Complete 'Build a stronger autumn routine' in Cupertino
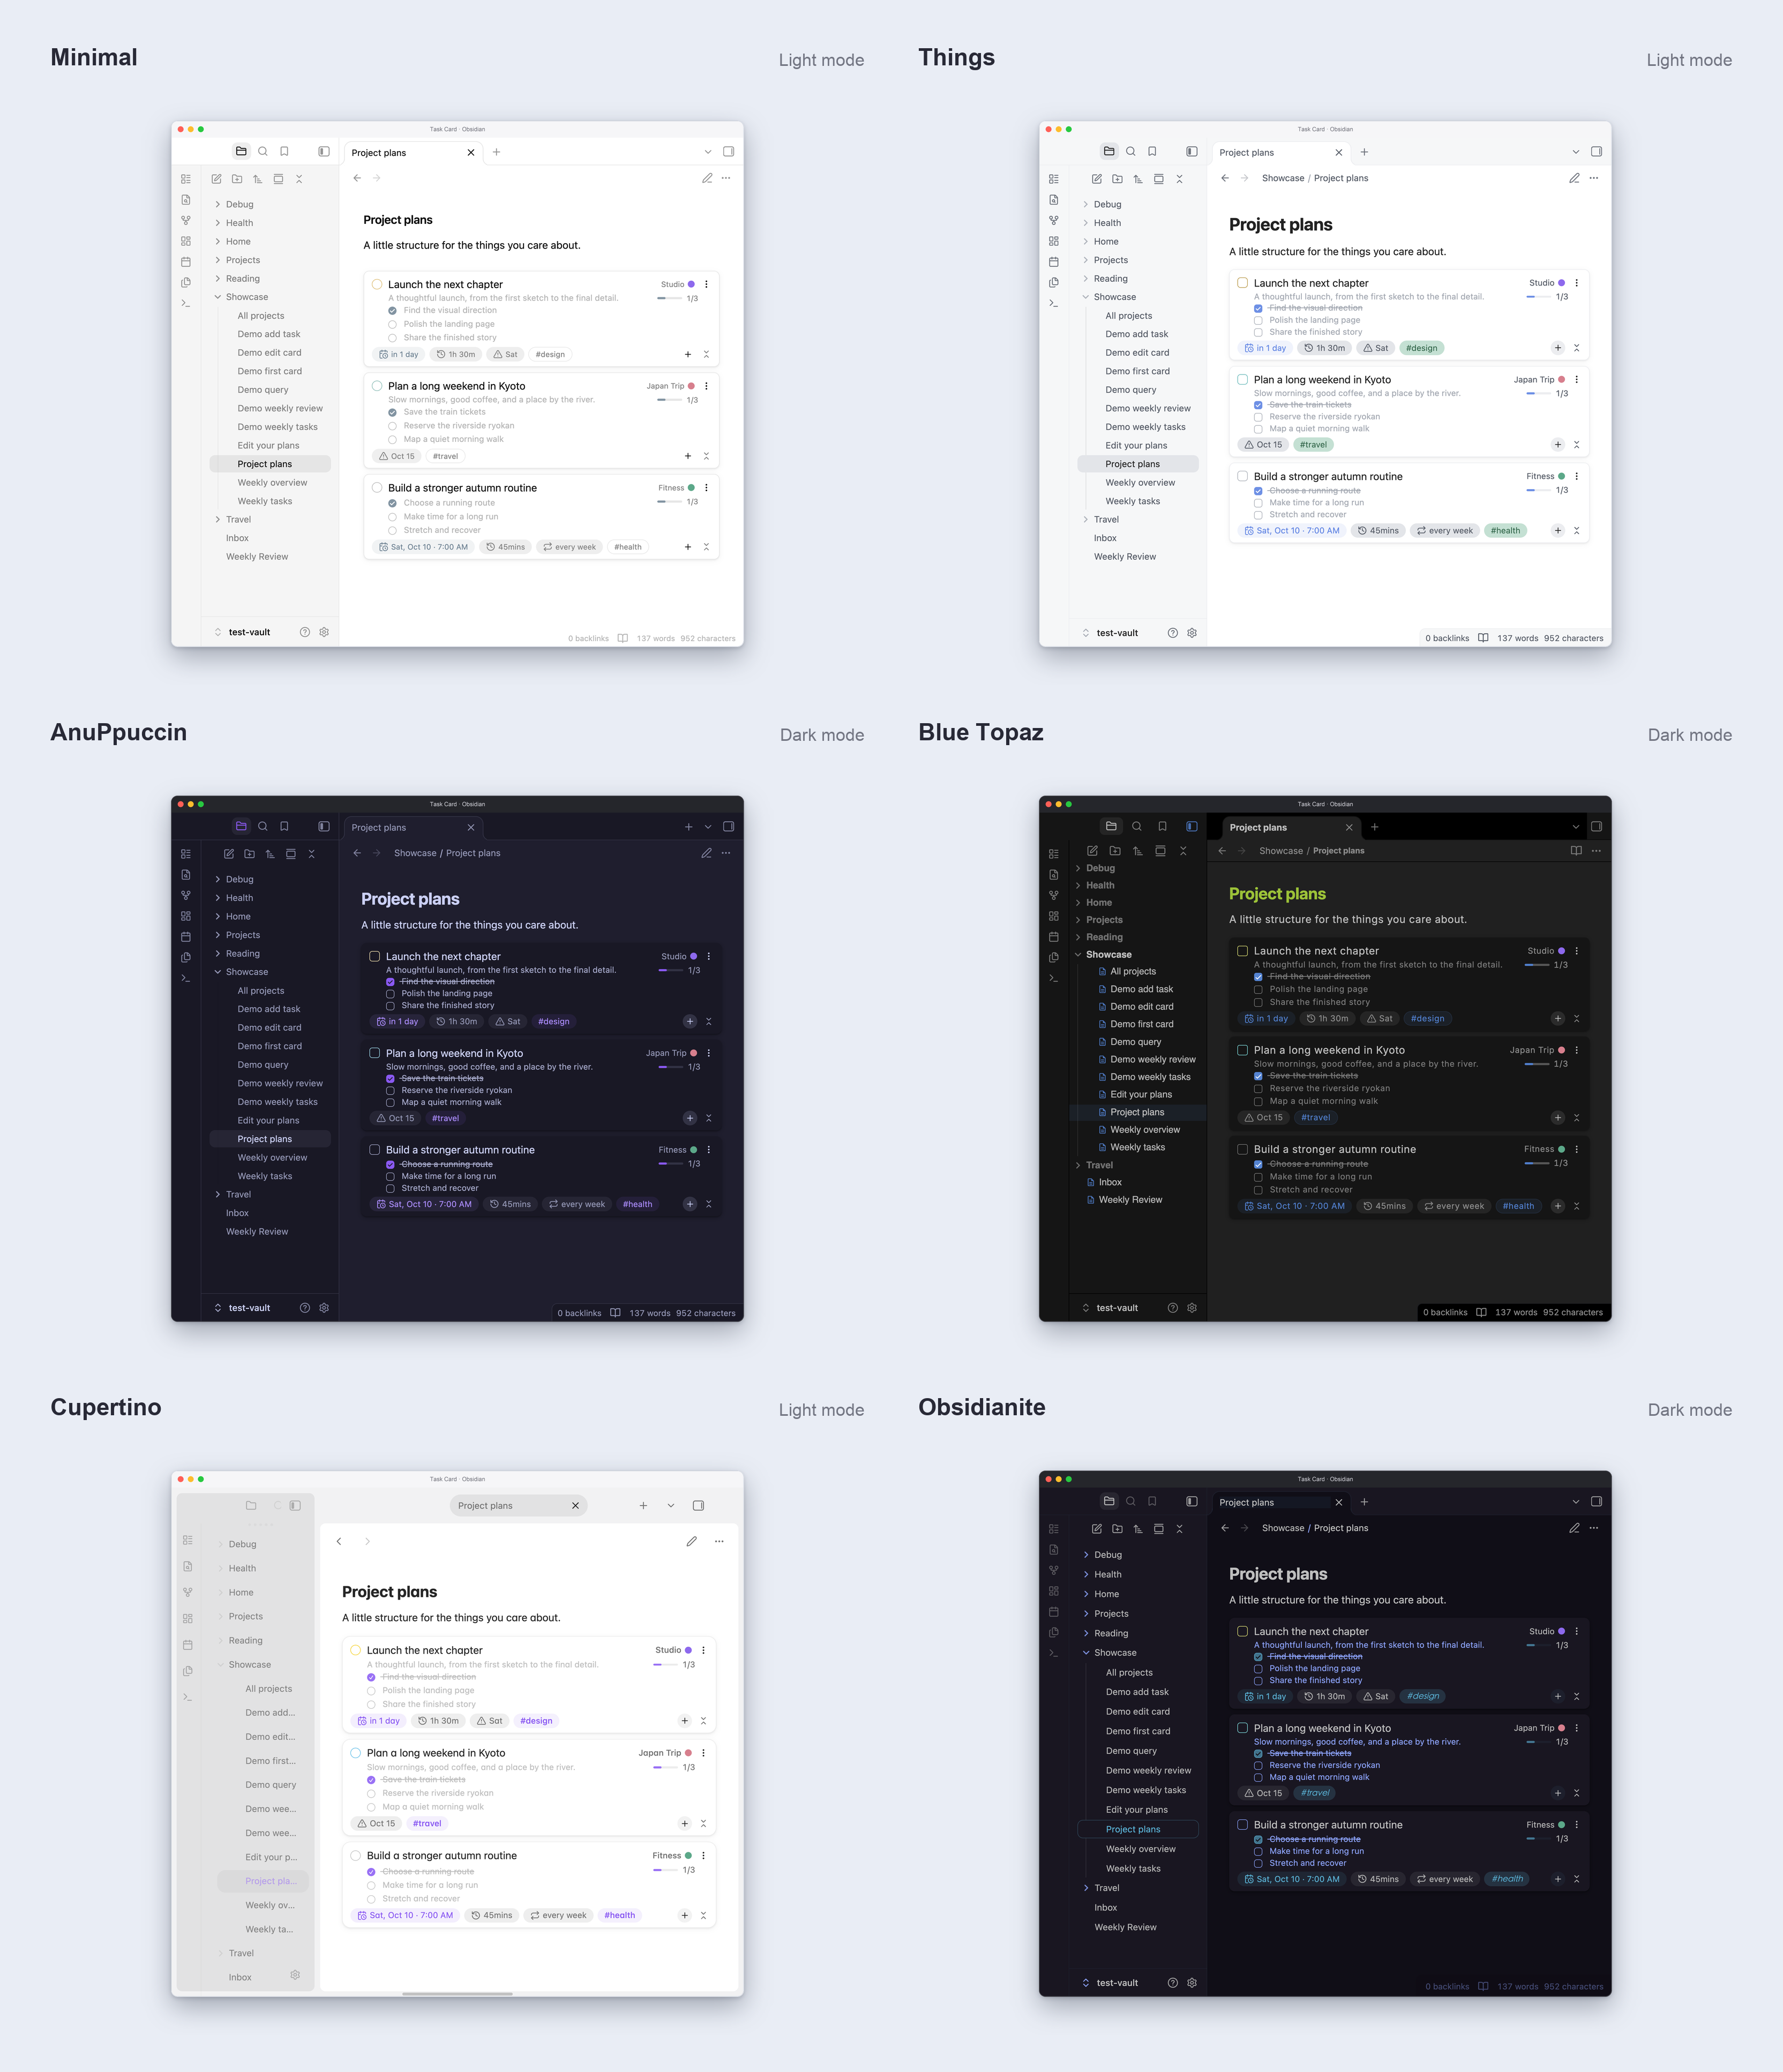1783x2072 pixels. [355, 1855]
